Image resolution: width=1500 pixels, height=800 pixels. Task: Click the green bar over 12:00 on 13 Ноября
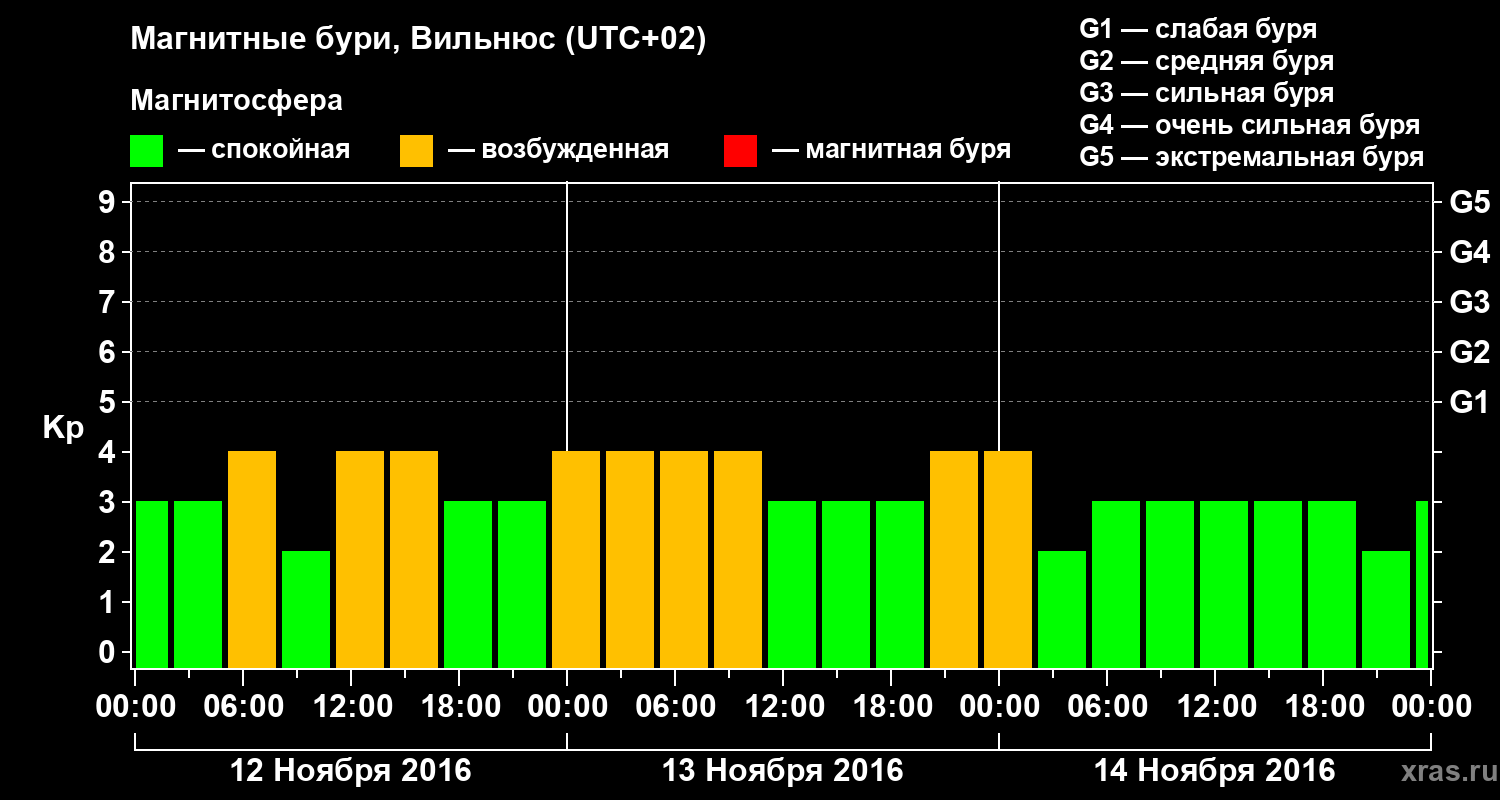(792, 584)
